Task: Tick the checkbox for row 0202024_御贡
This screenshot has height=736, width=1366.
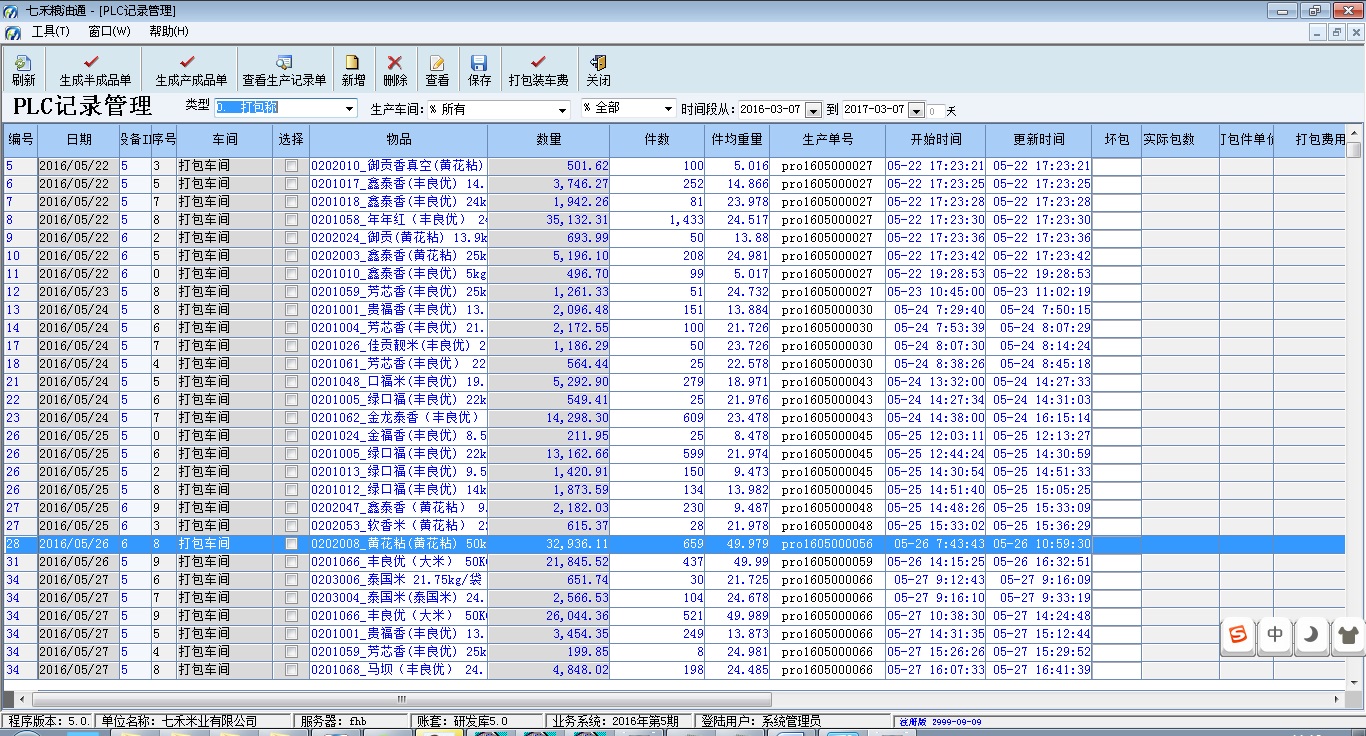Action: click(x=291, y=238)
